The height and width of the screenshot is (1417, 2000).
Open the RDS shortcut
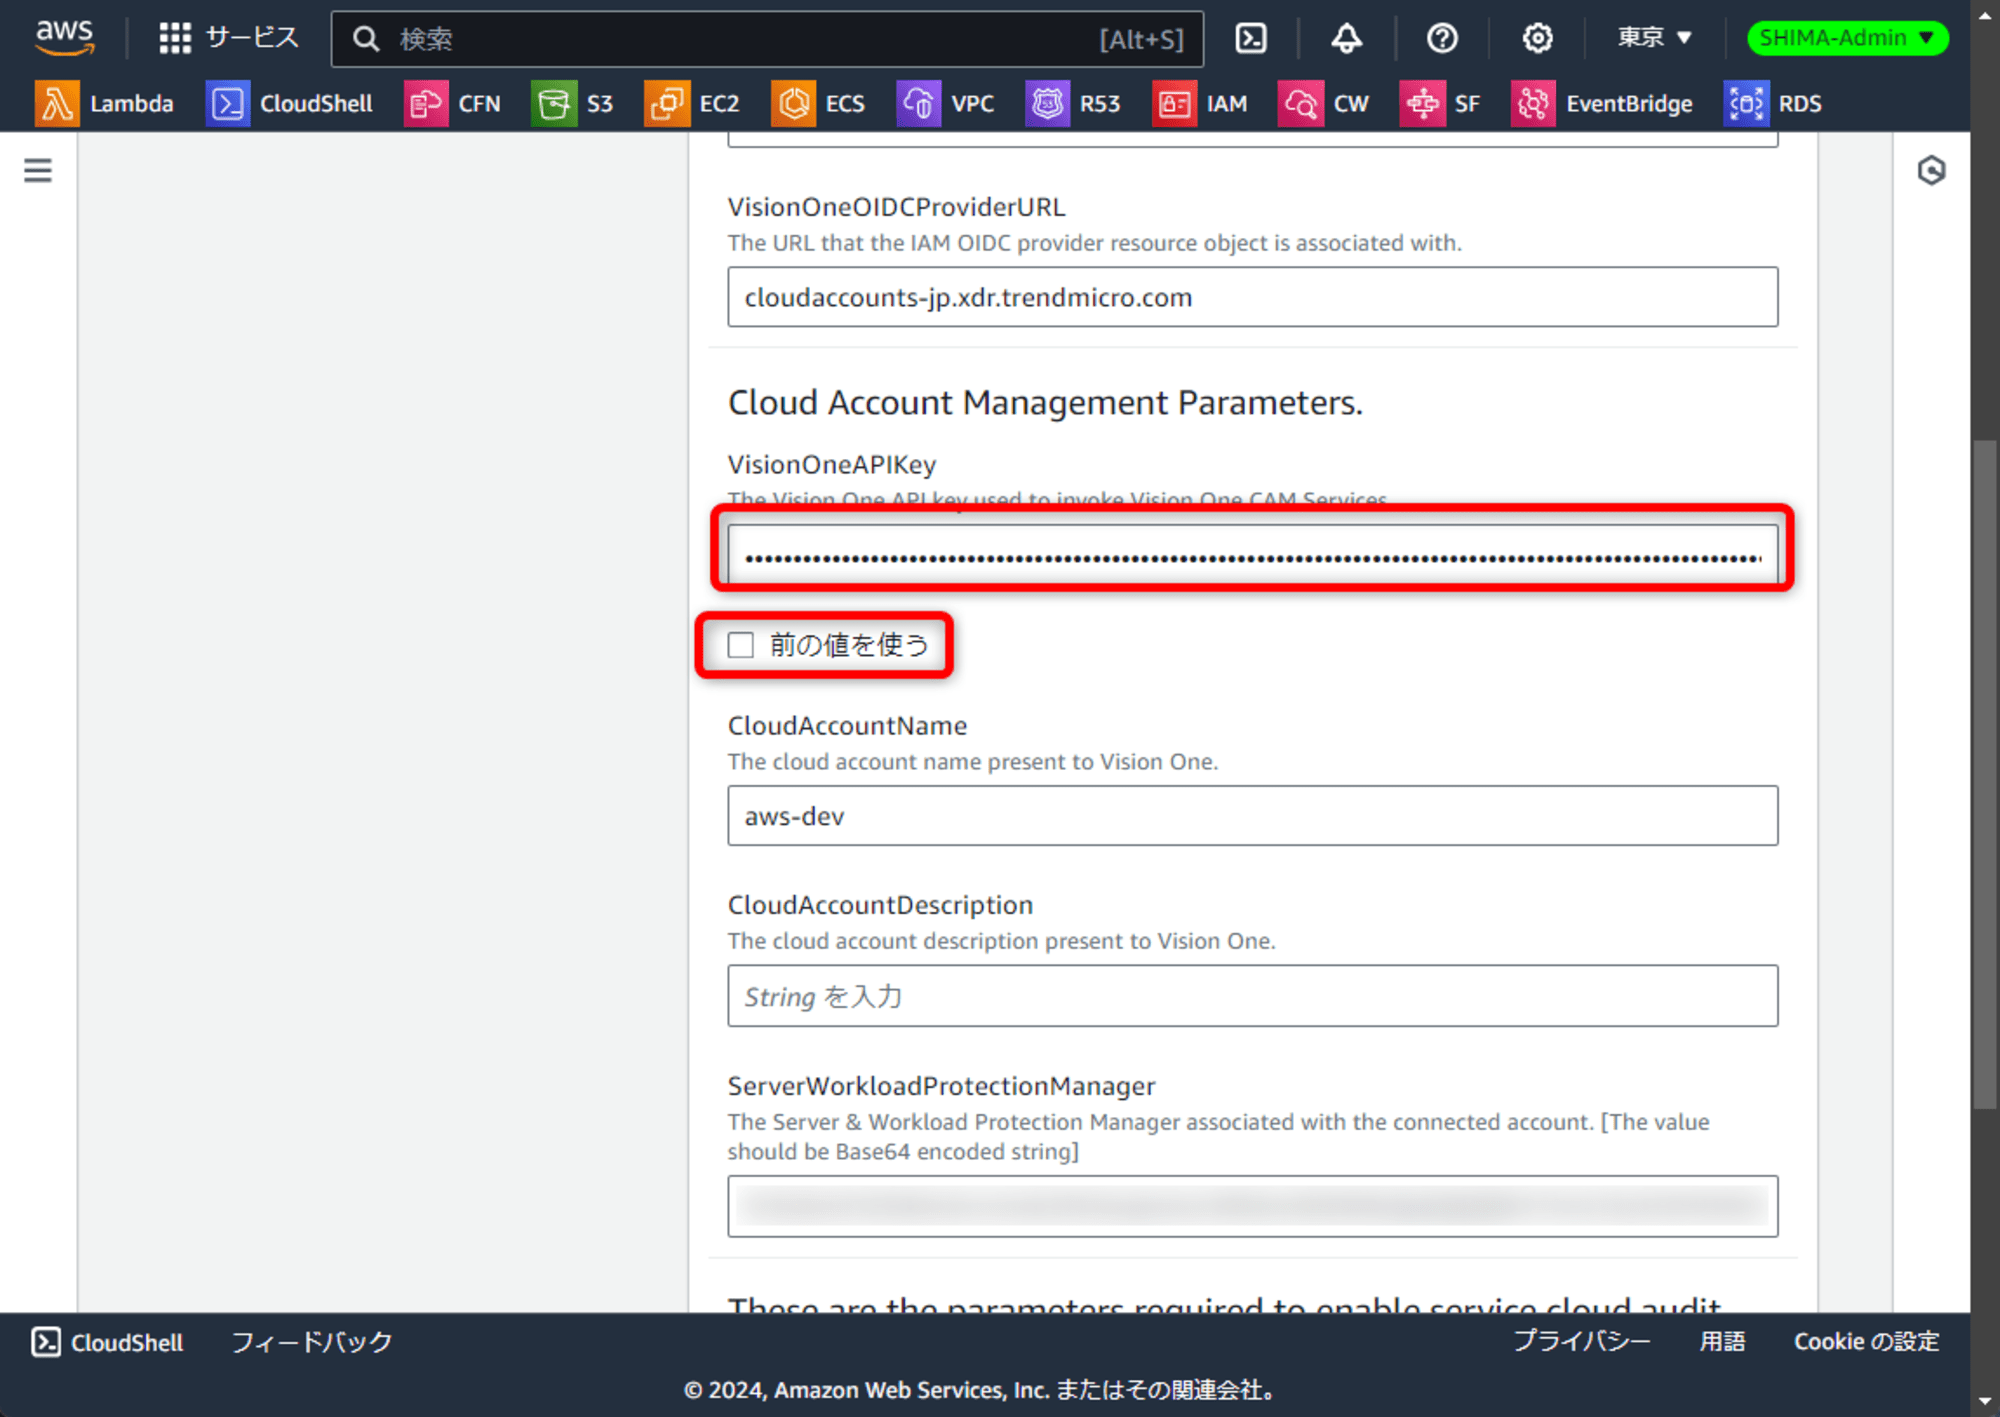(1773, 103)
